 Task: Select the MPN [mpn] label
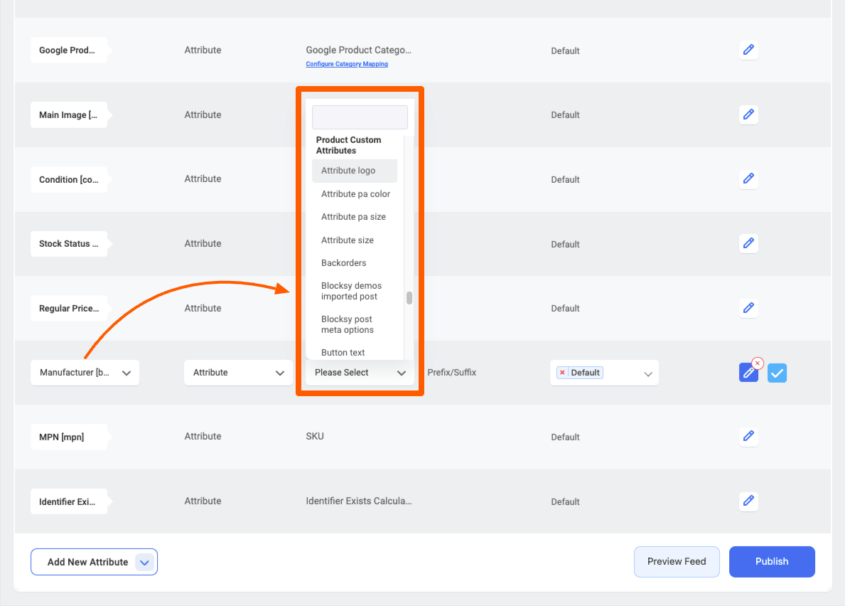[x=69, y=437]
